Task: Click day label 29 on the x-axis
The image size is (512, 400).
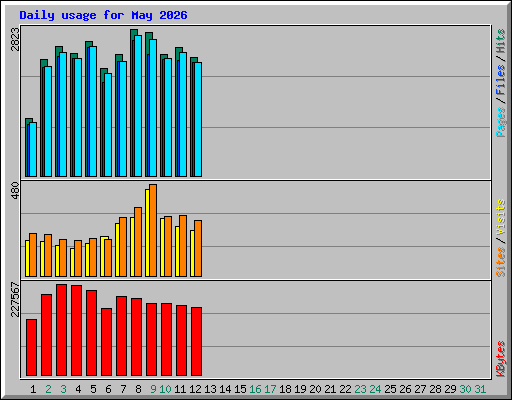Action: click(x=450, y=389)
